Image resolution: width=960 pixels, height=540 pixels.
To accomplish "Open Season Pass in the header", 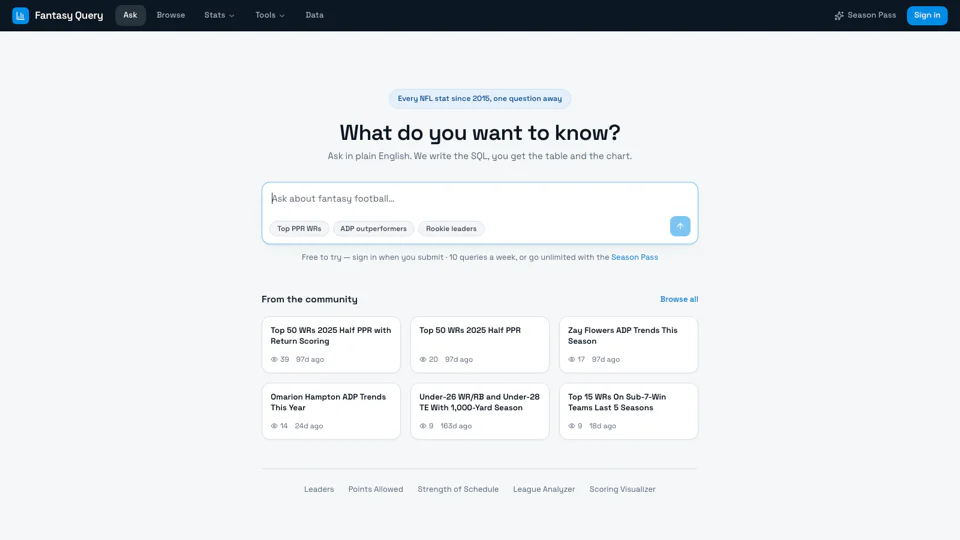I will point(865,15).
